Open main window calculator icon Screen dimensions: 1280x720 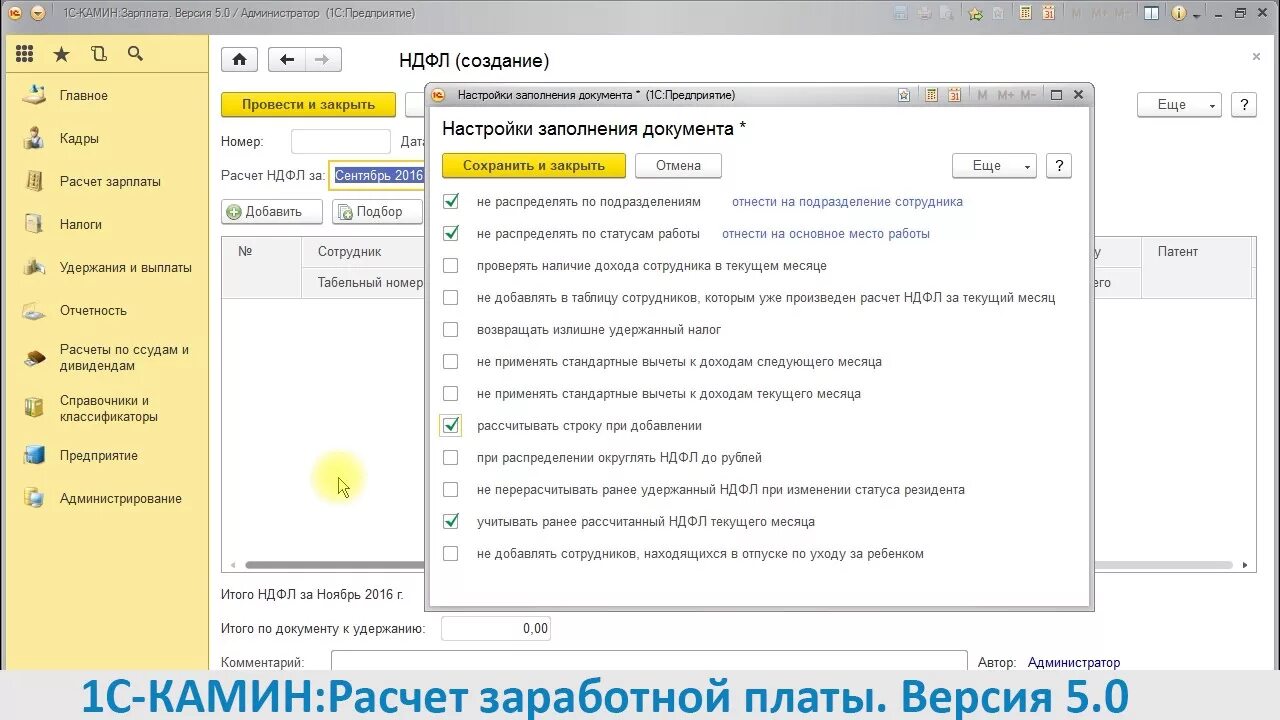[1025, 13]
